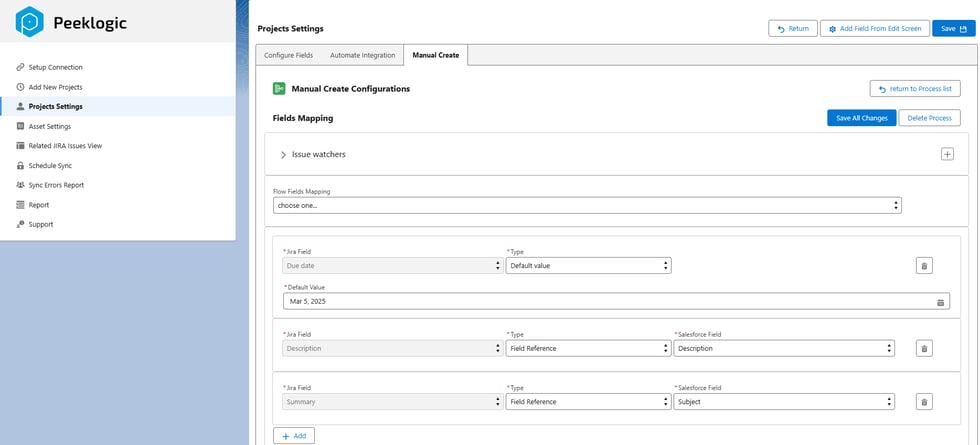The width and height of the screenshot is (980, 445).
Task: Open the Report page
Action: pyautogui.click(x=39, y=205)
